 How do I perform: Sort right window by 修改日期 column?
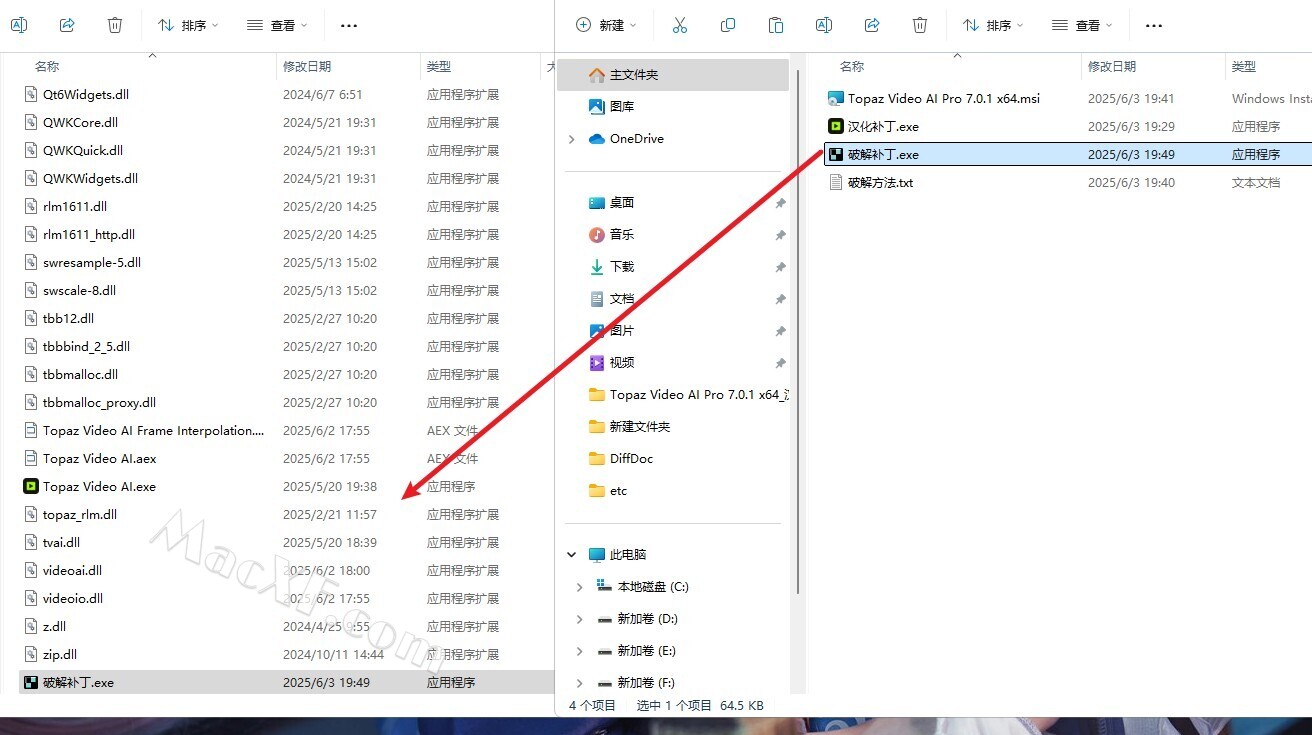tap(1112, 66)
